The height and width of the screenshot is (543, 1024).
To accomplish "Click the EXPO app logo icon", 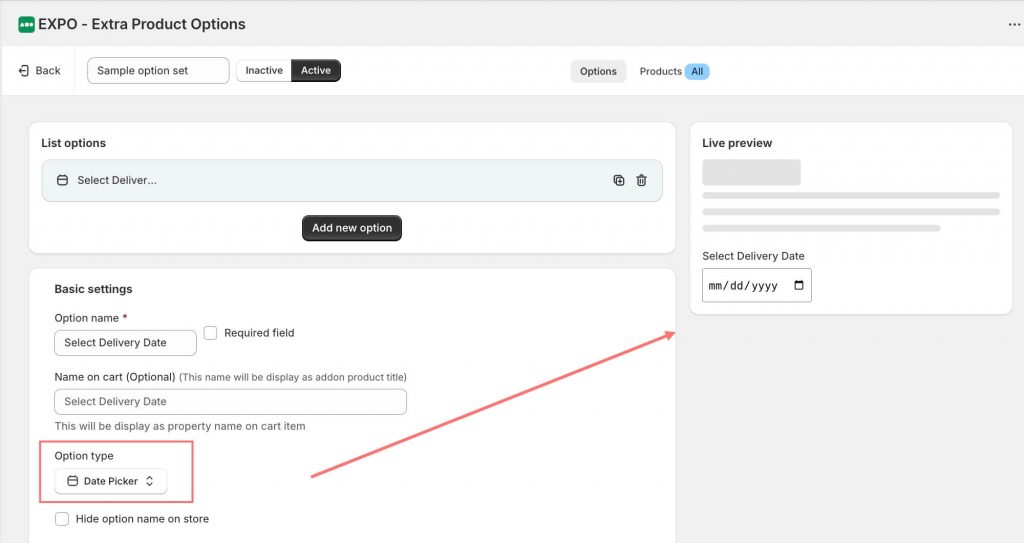I will point(26,24).
